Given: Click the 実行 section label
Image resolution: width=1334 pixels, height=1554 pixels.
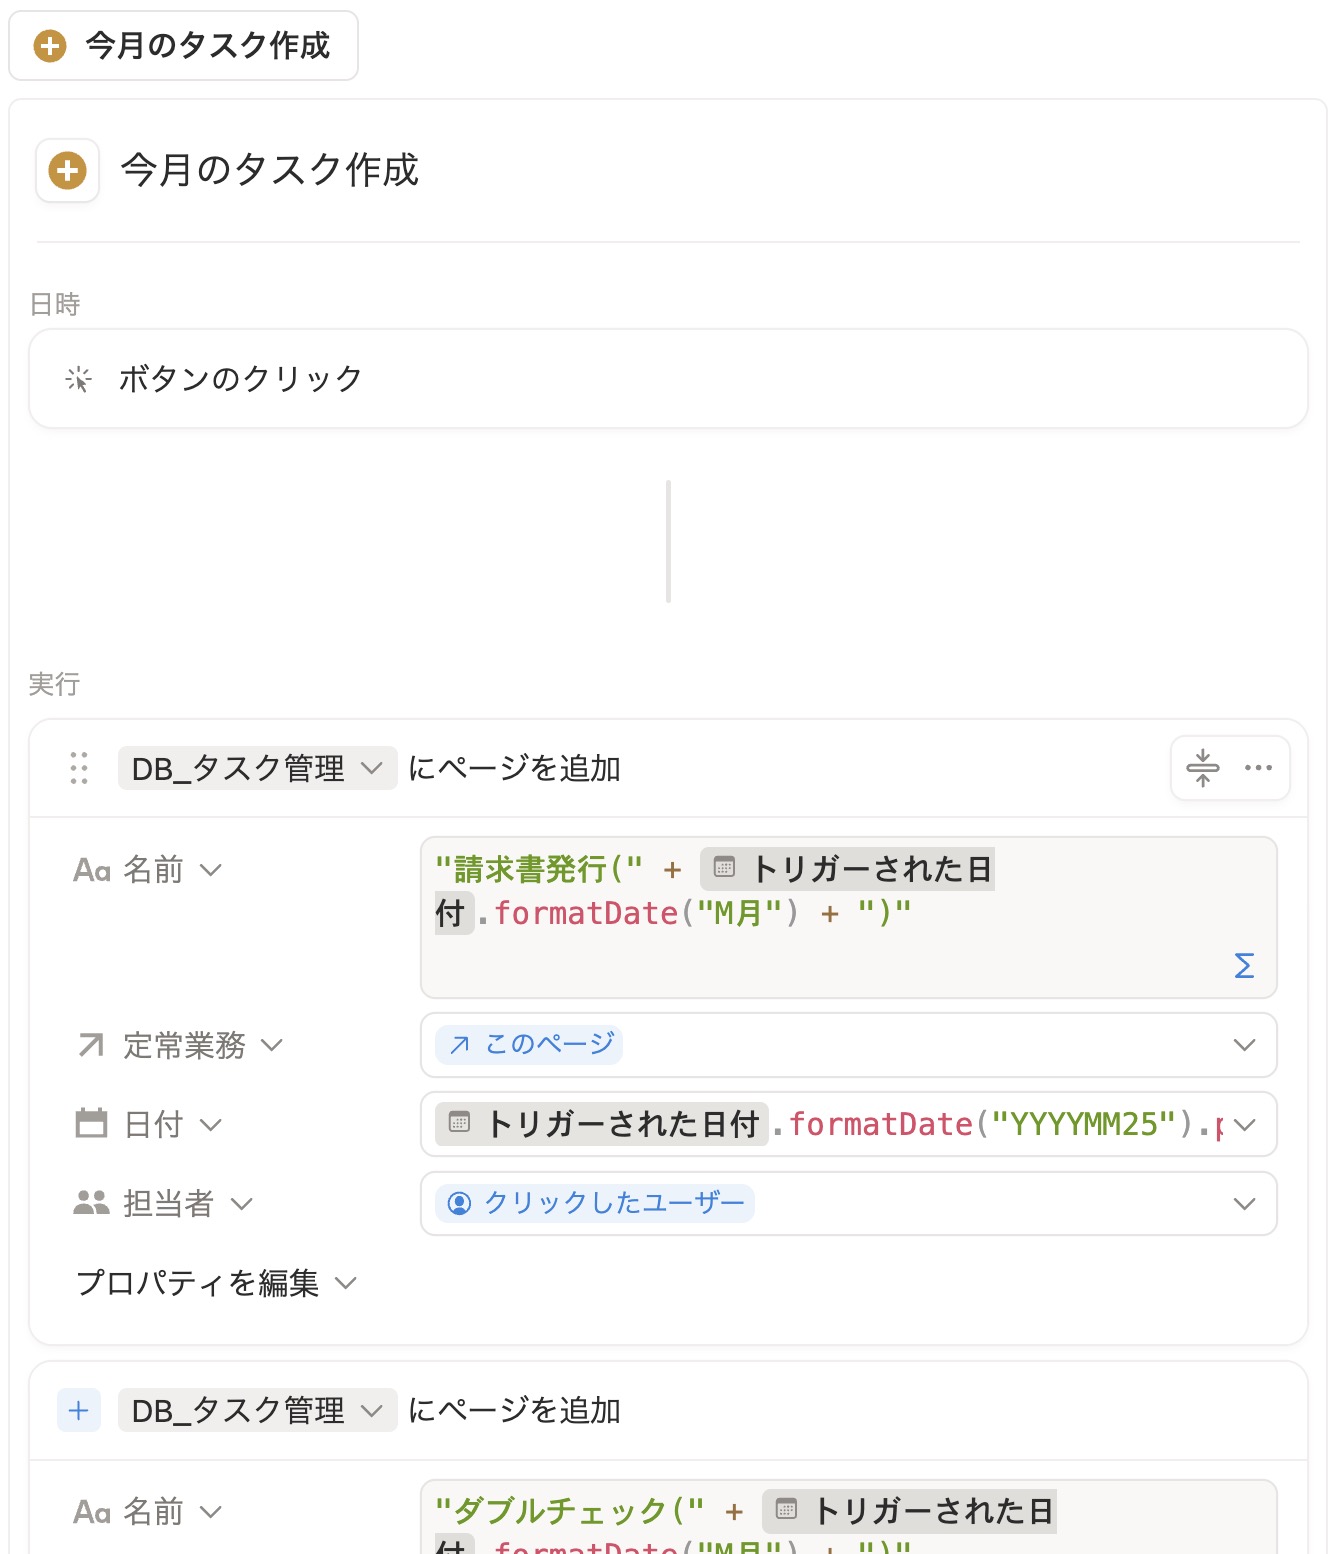Looking at the screenshot, I should pos(55,684).
